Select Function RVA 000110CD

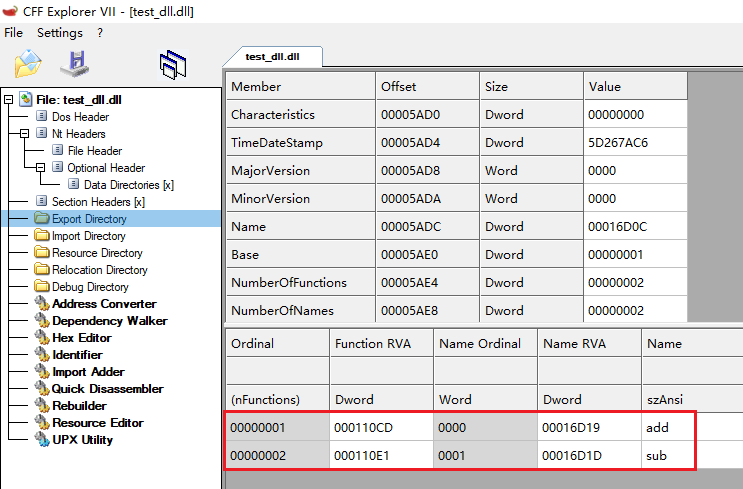tap(381, 427)
